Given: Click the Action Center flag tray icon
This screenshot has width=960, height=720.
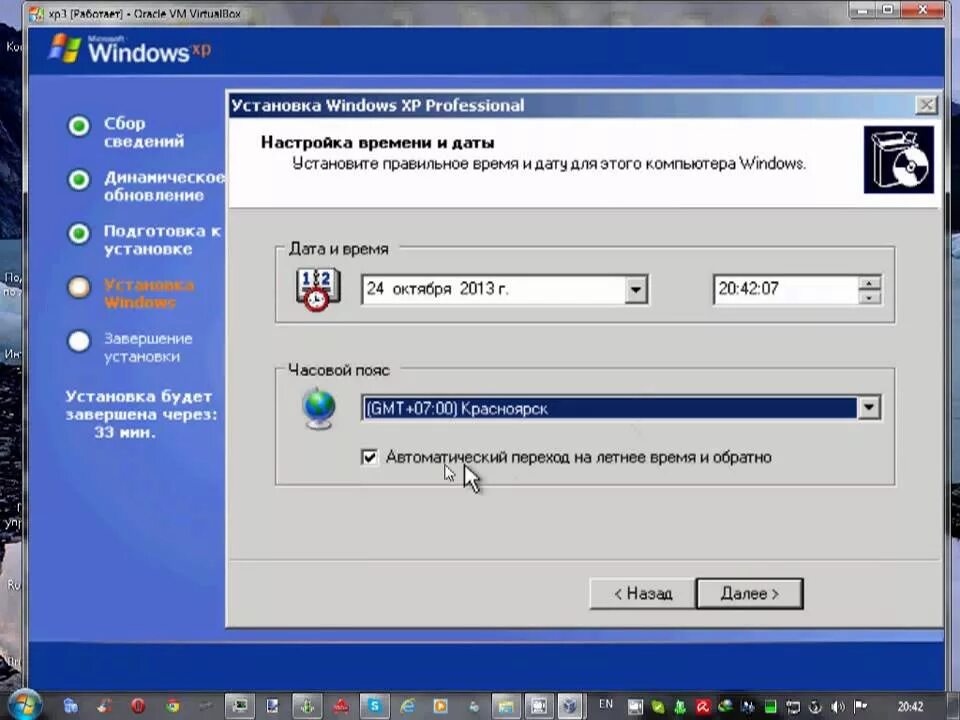Looking at the screenshot, I should pos(860,707).
